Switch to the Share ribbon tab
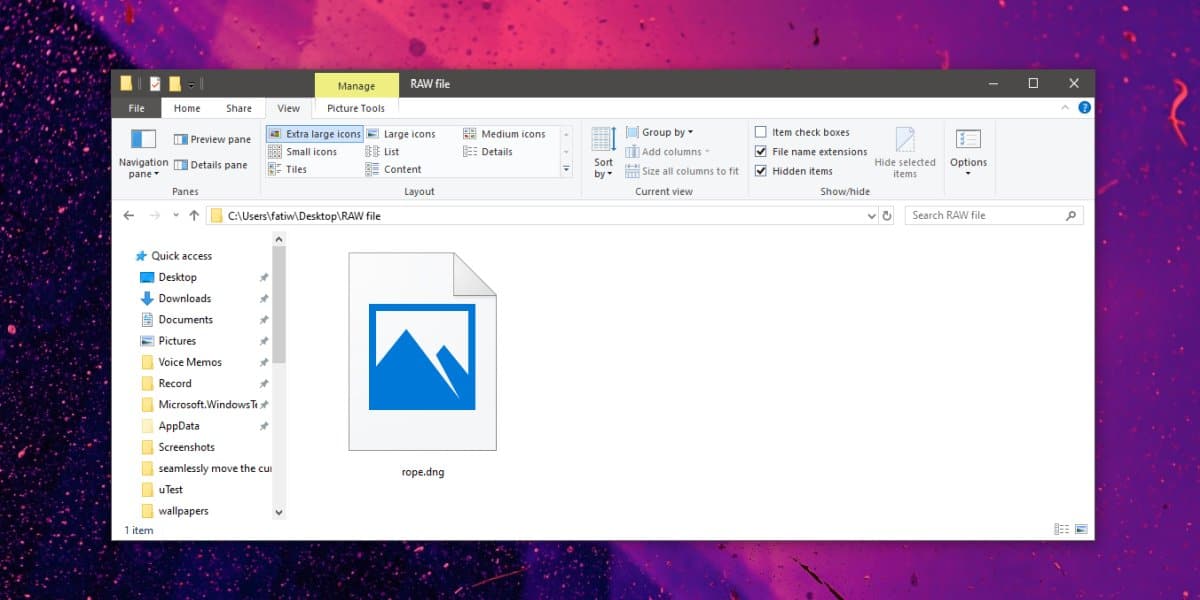The height and width of the screenshot is (600, 1200). tap(239, 108)
